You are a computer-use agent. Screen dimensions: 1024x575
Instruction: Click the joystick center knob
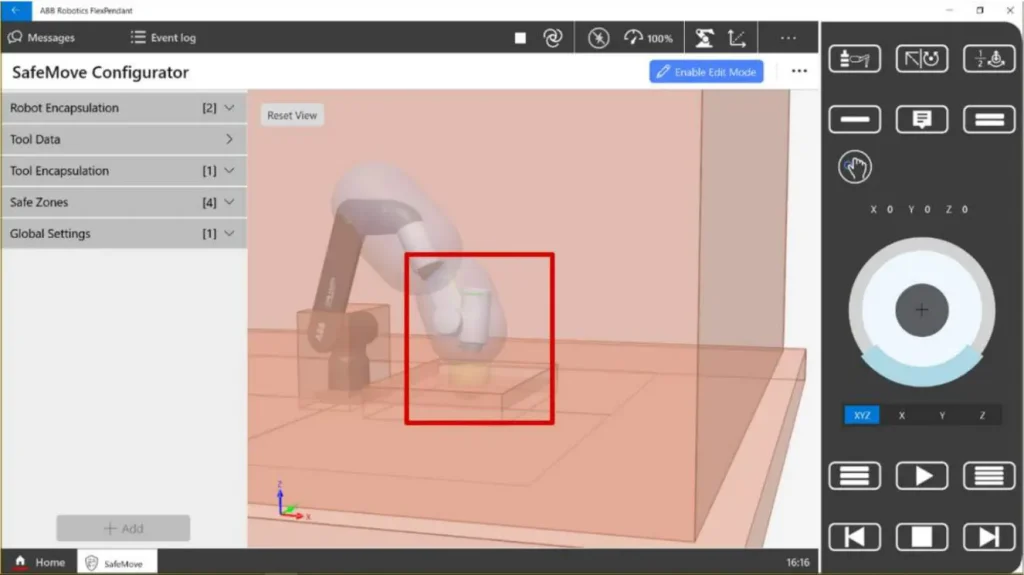(x=921, y=310)
